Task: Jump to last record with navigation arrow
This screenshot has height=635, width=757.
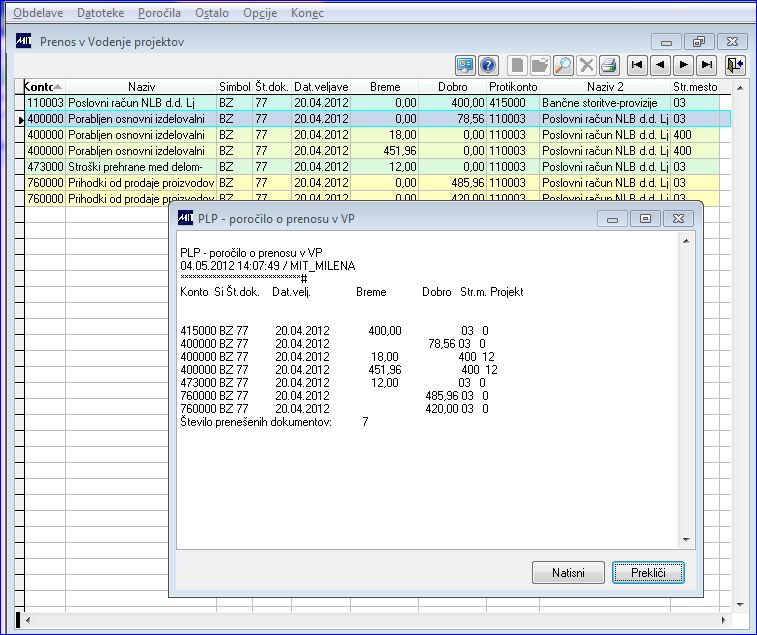Action: (x=707, y=66)
